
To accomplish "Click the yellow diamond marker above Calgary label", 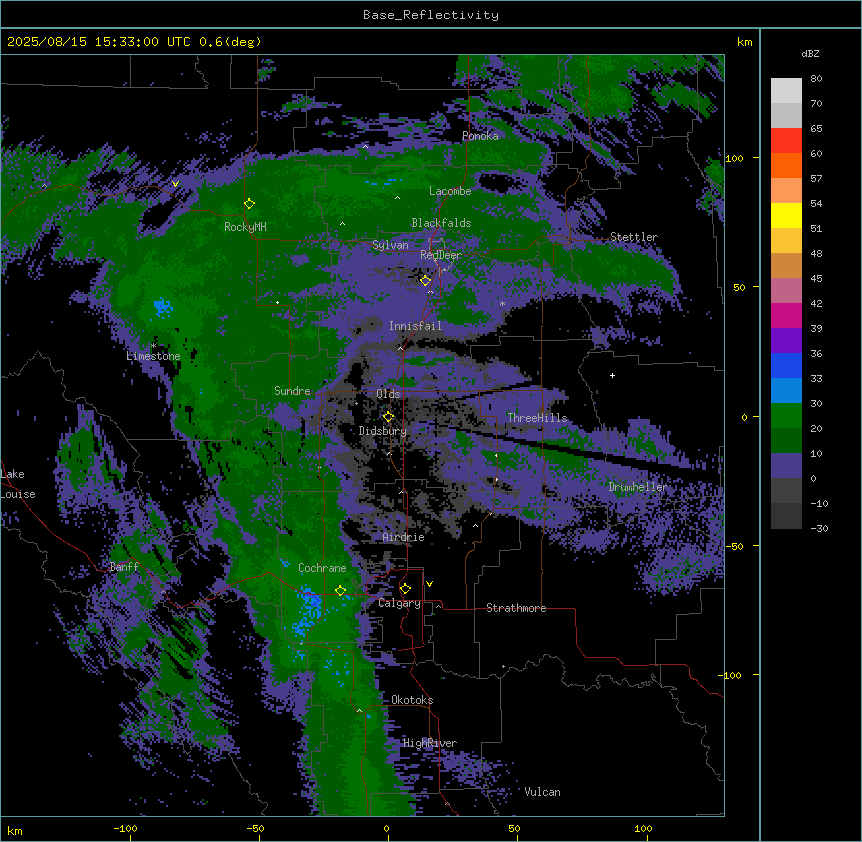I will pyautogui.click(x=406, y=589).
